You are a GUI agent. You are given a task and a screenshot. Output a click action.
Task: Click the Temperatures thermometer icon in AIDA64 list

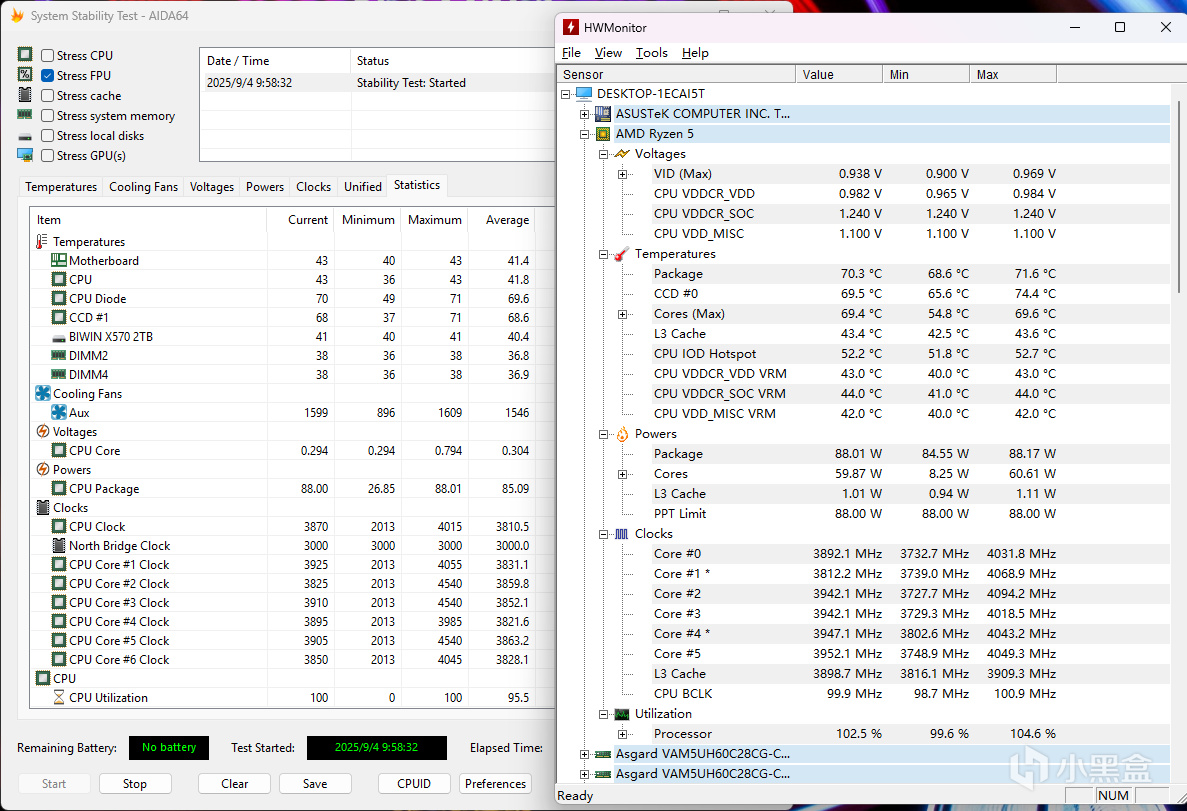[42, 242]
